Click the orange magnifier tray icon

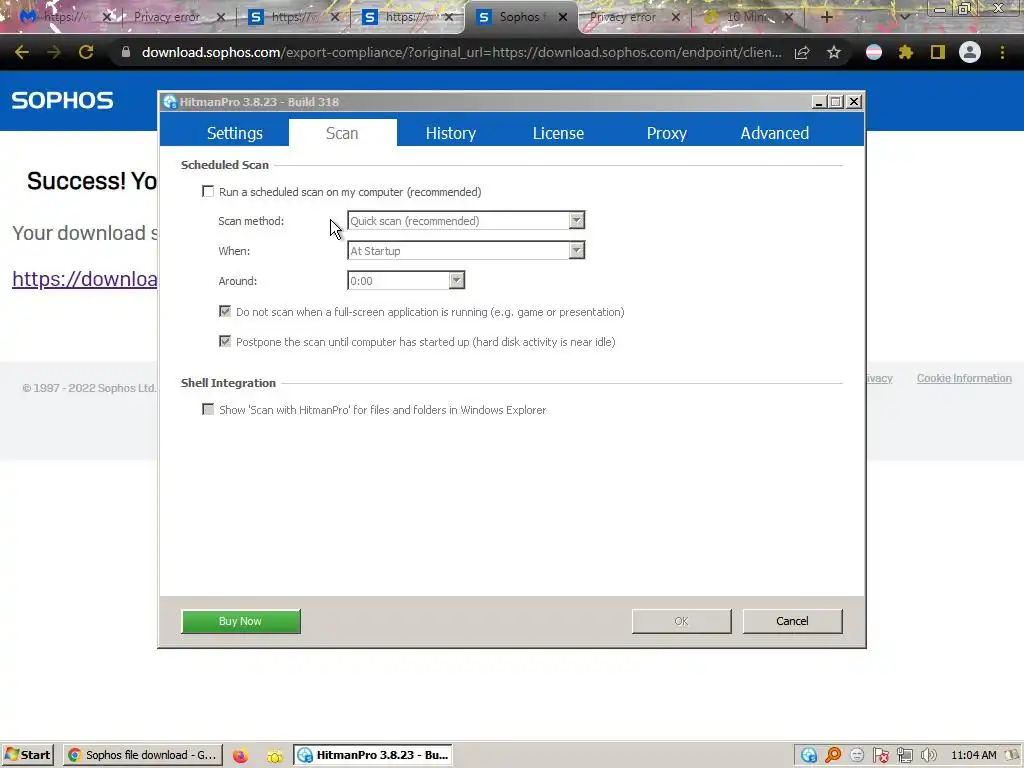pos(833,756)
